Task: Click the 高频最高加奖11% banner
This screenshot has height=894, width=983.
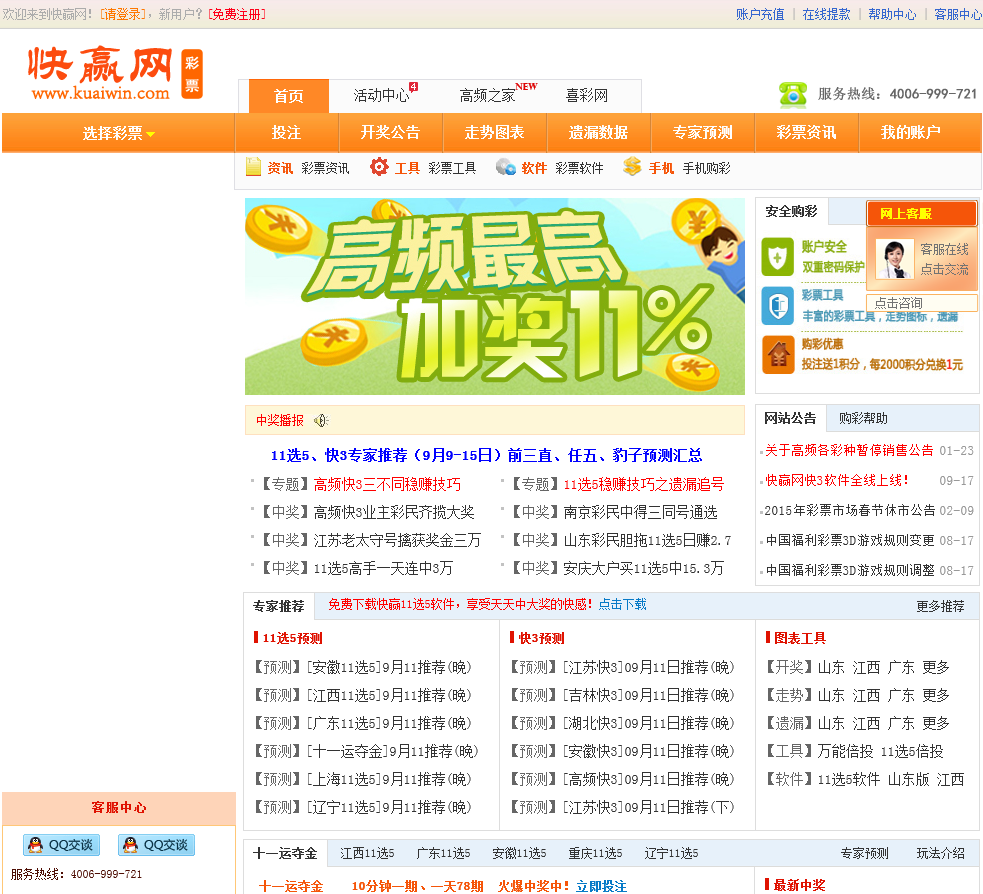Action: click(x=495, y=297)
